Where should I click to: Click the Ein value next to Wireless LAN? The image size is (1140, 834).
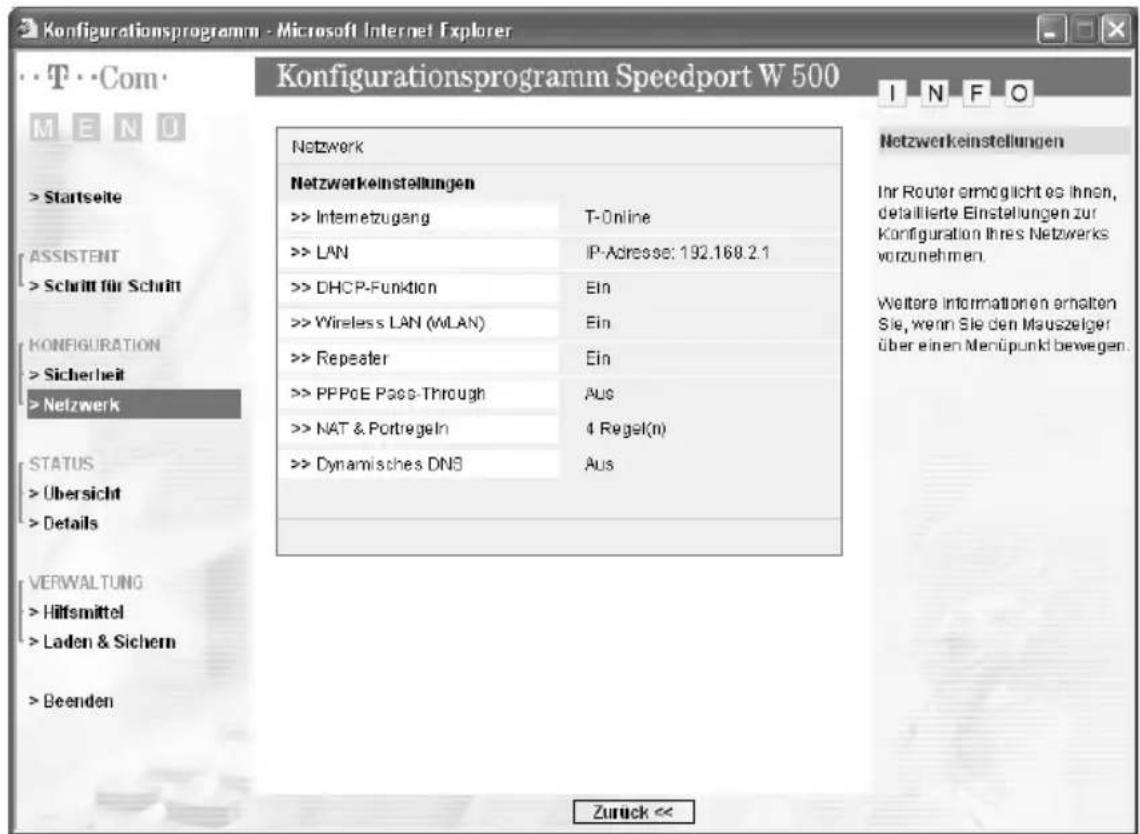[598, 322]
